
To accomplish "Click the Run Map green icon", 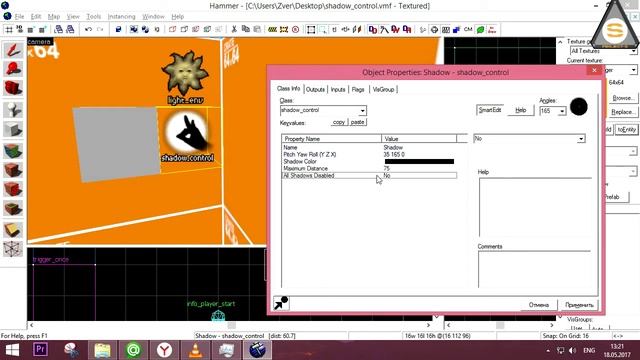I will (480, 29).
